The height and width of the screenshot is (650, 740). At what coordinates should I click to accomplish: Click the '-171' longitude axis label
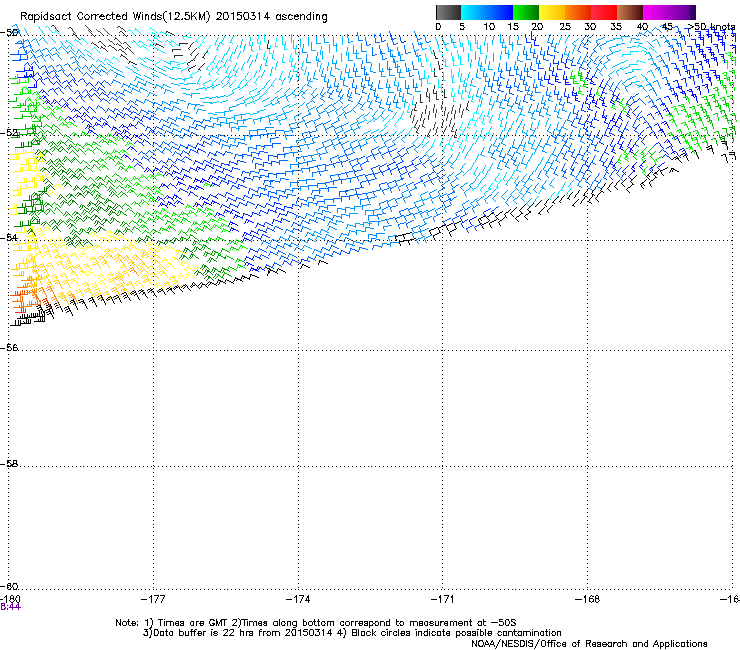[x=443, y=599]
